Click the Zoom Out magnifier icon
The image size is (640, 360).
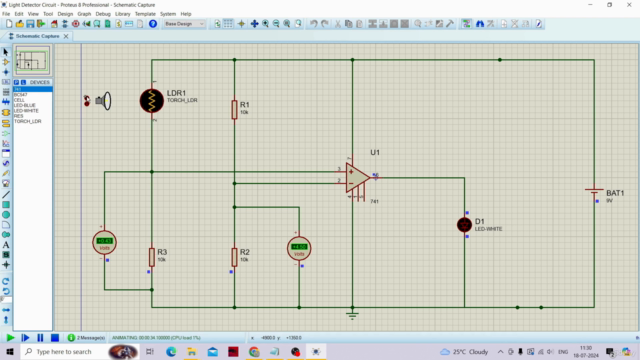click(276, 24)
